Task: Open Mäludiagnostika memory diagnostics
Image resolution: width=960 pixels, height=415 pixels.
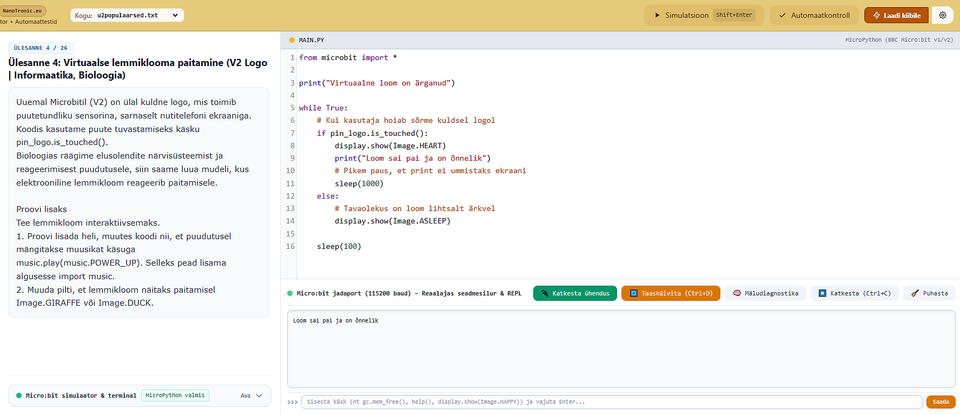Action: pyautogui.click(x=765, y=293)
